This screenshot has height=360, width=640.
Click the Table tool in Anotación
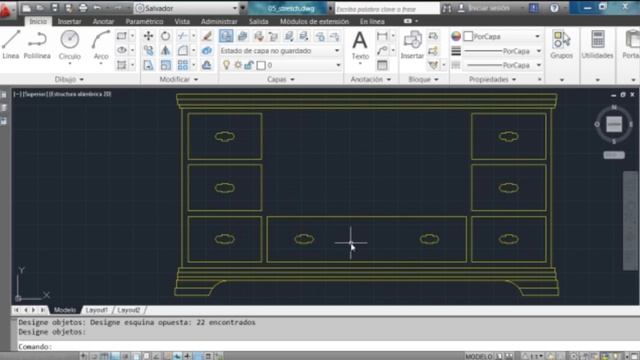(382, 65)
